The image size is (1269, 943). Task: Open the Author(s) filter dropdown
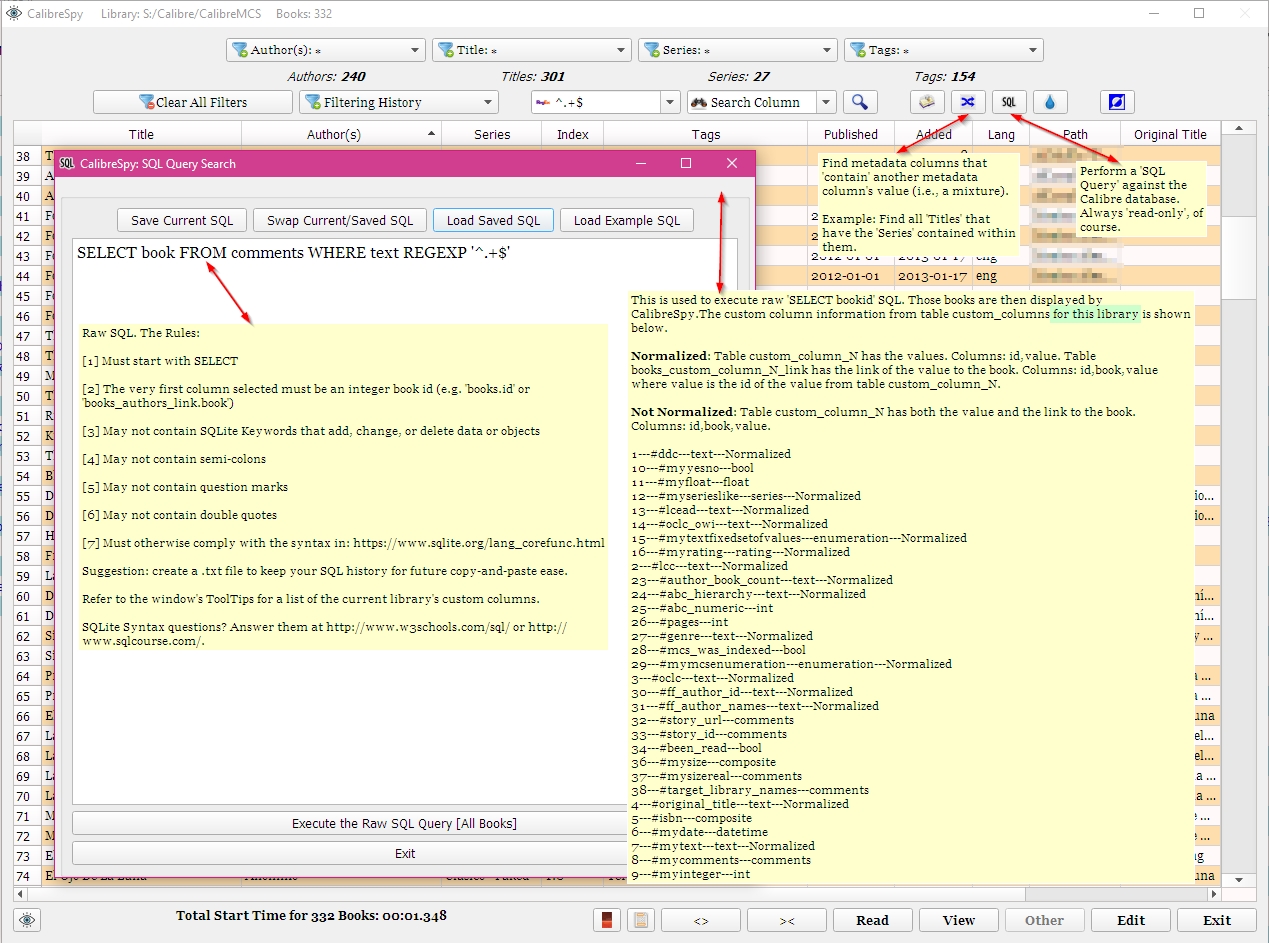pos(326,50)
